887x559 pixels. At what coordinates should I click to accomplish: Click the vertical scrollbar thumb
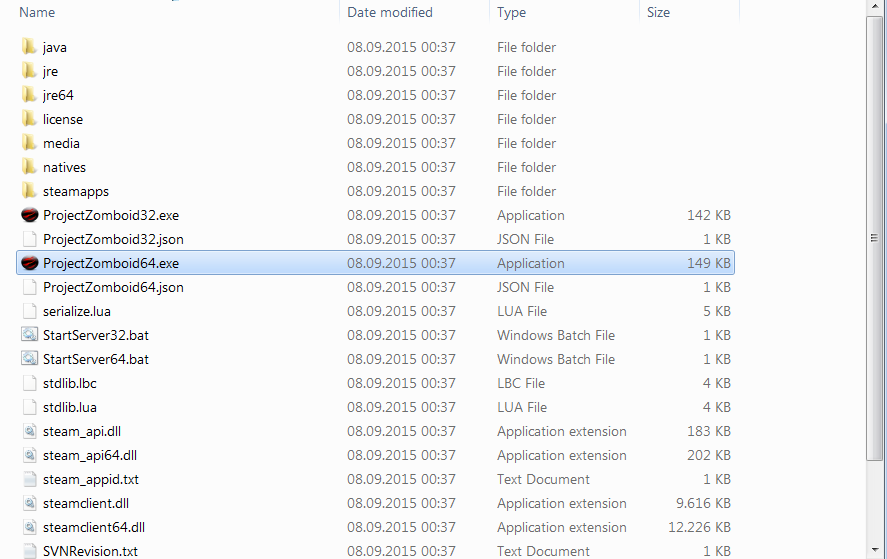875,238
